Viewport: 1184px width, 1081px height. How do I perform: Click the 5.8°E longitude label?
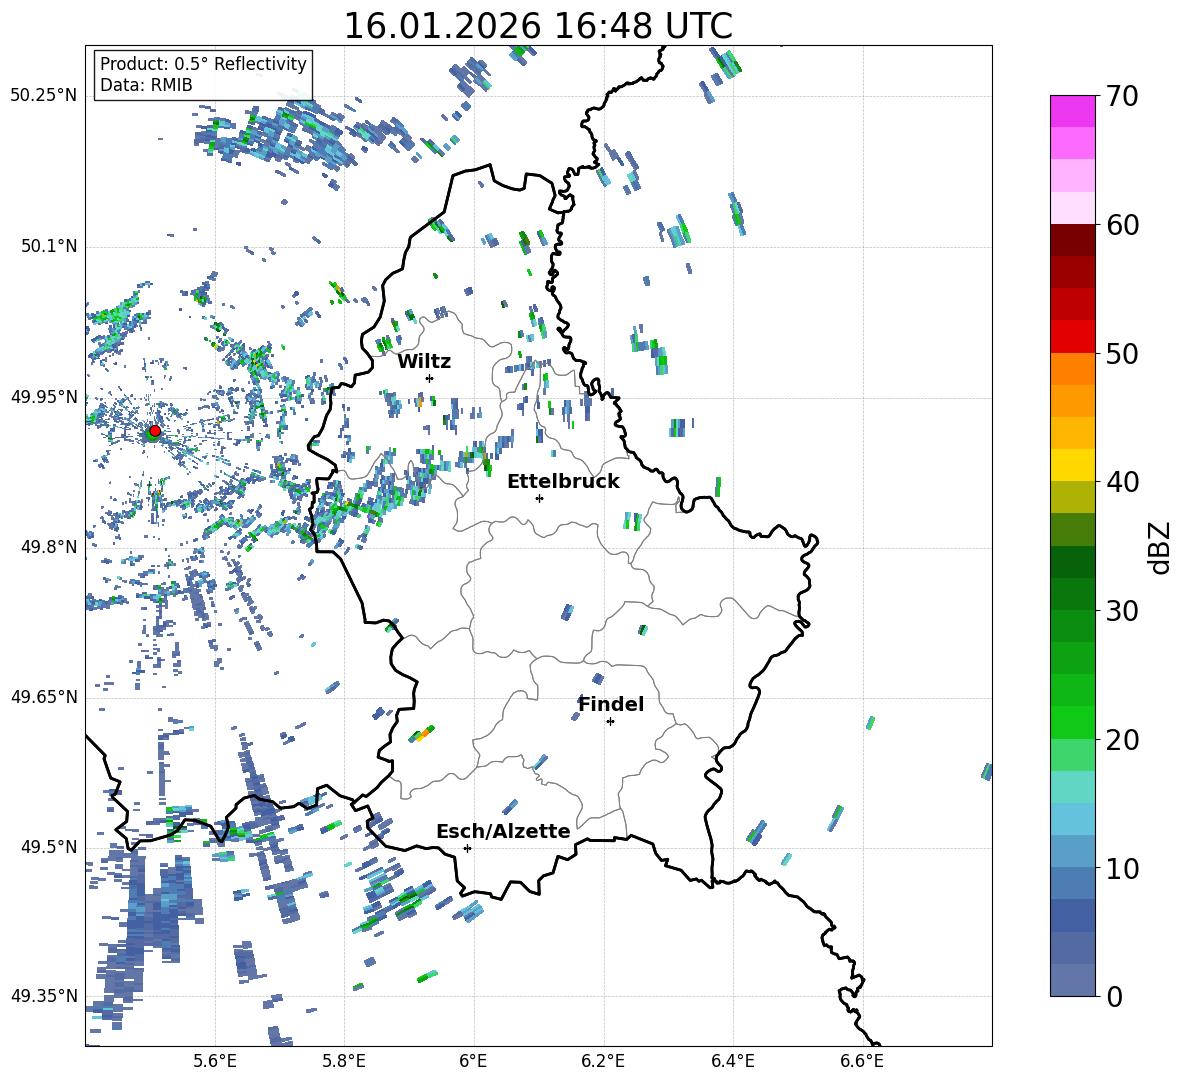click(x=344, y=1061)
